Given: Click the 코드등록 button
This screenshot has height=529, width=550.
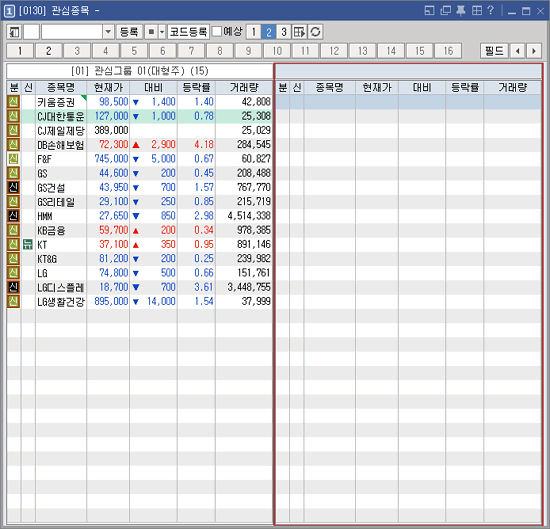Looking at the screenshot, I should [188, 32].
